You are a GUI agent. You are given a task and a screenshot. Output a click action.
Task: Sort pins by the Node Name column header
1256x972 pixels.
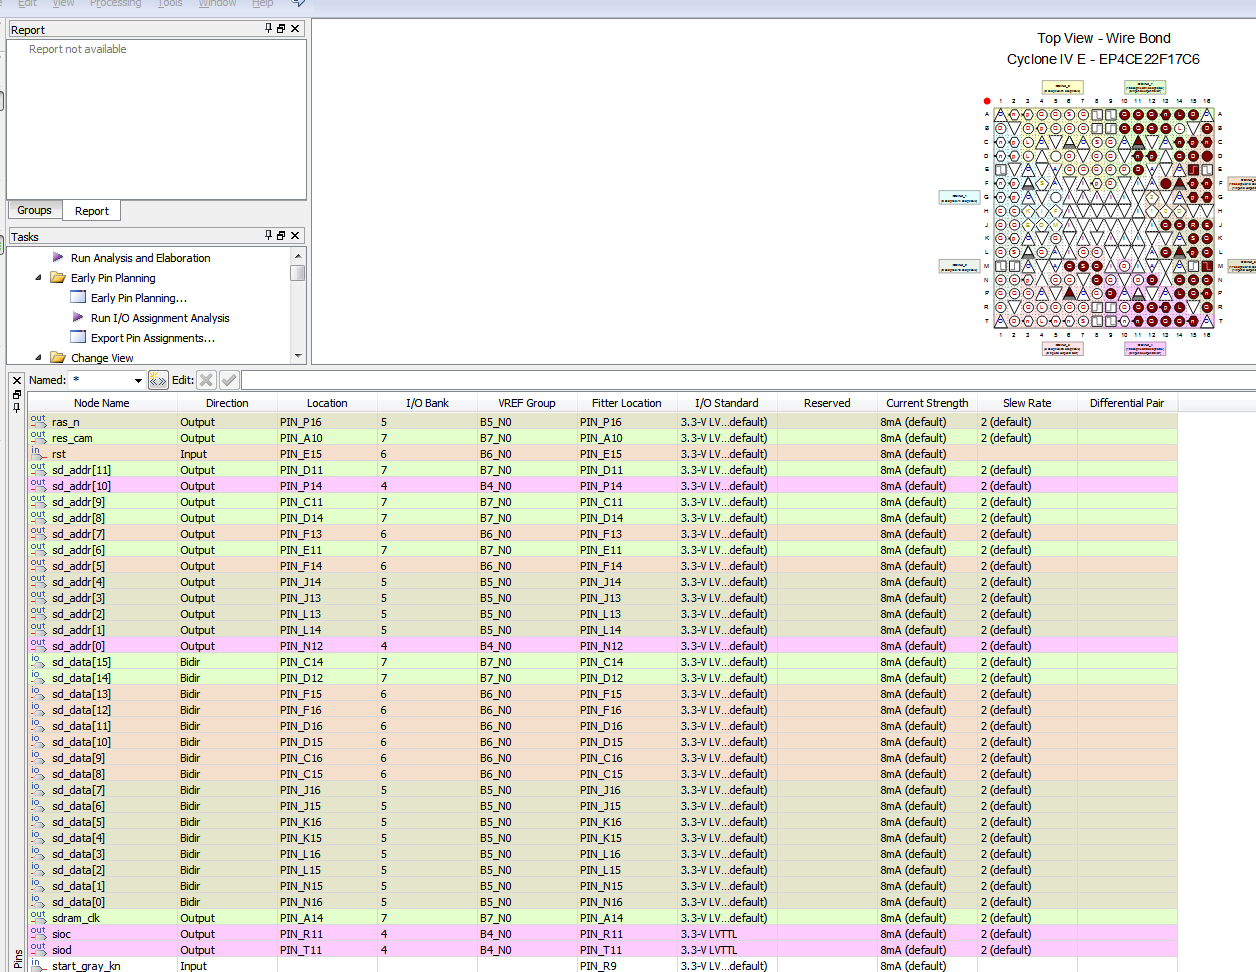pyautogui.click(x=101, y=403)
